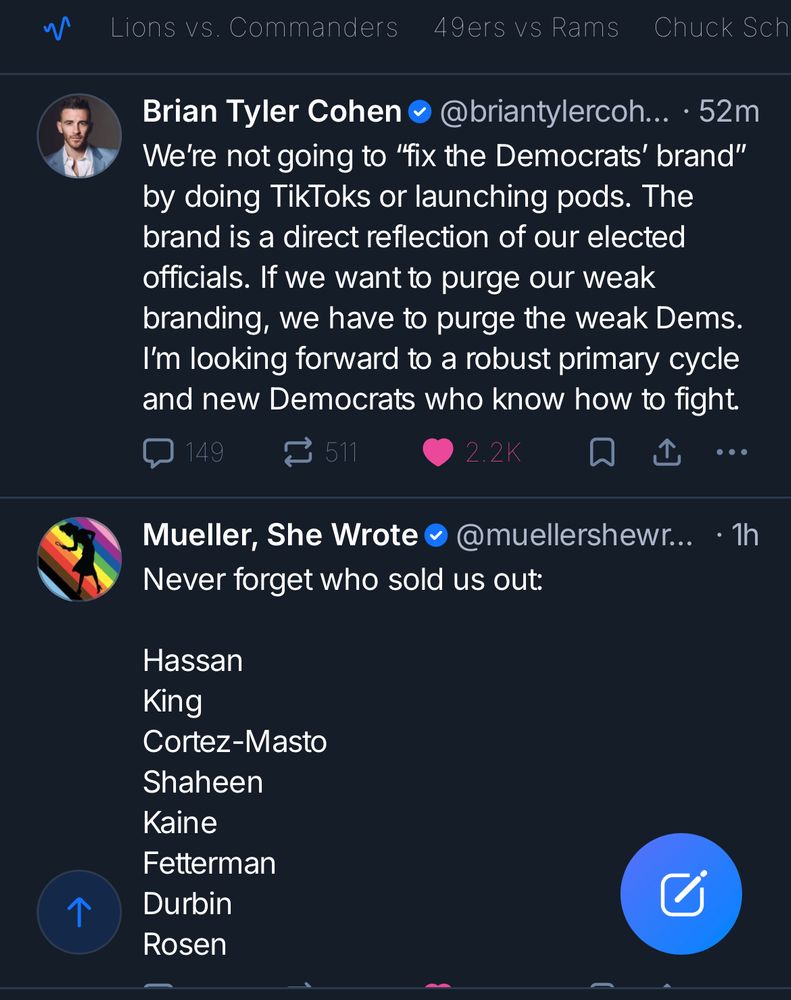Tap the compose new post button
This screenshot has width=791, height=1000.
pyautogui.click(x=681, y=894)
